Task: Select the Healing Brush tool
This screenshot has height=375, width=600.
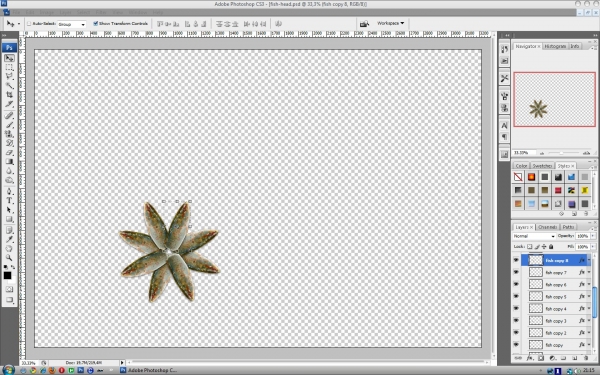Action: [x=9, y=115]
